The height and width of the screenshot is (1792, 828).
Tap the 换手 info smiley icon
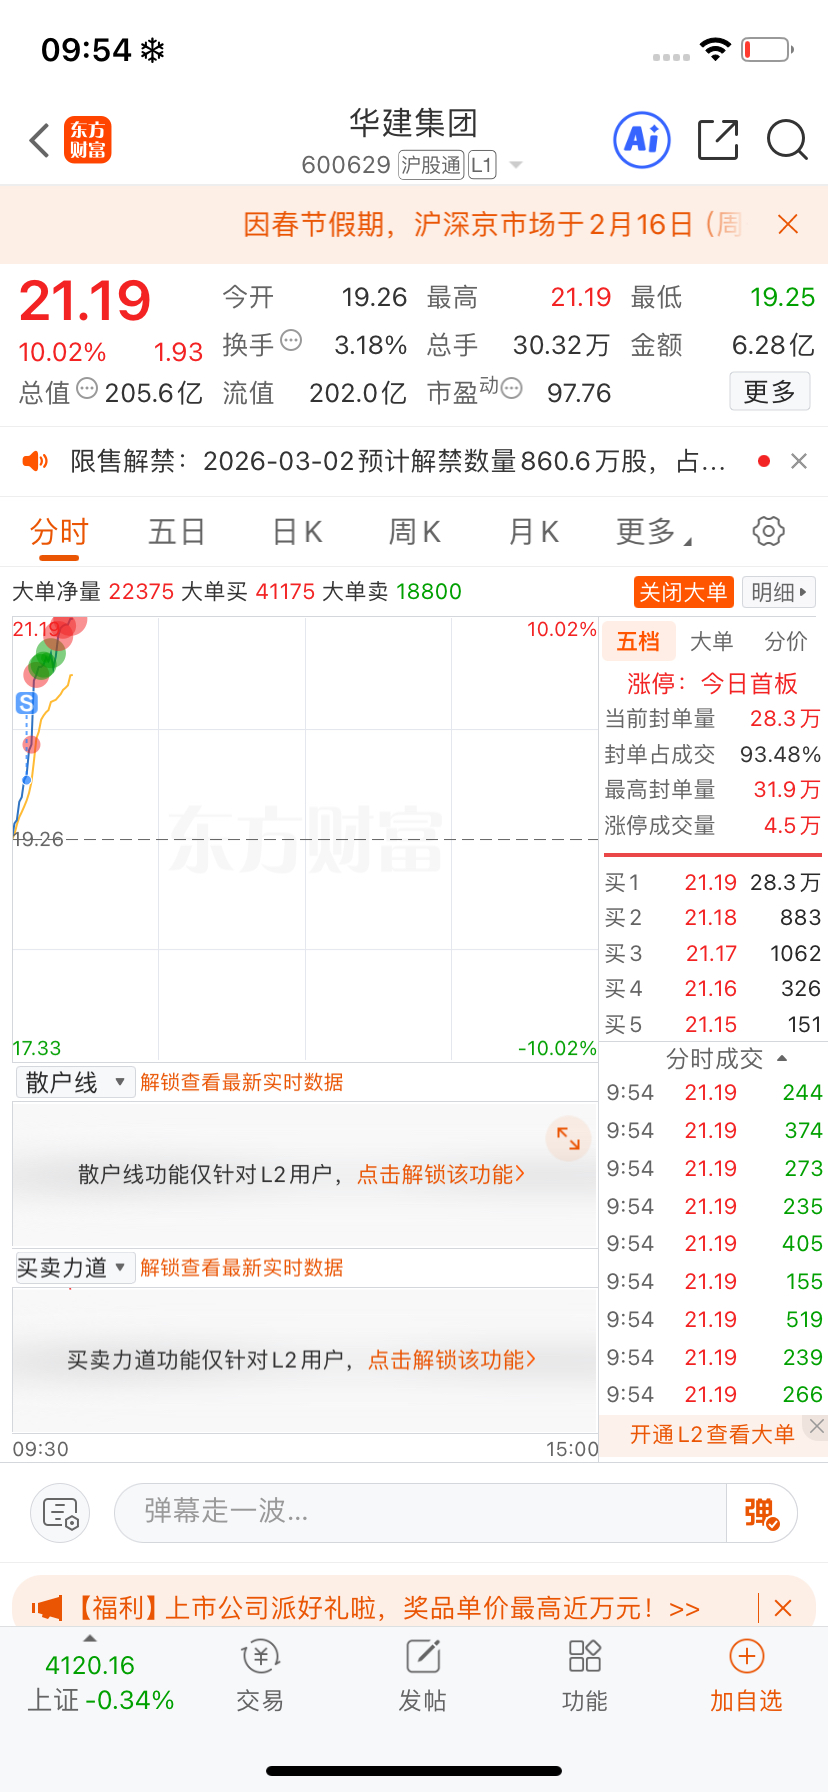291,340
